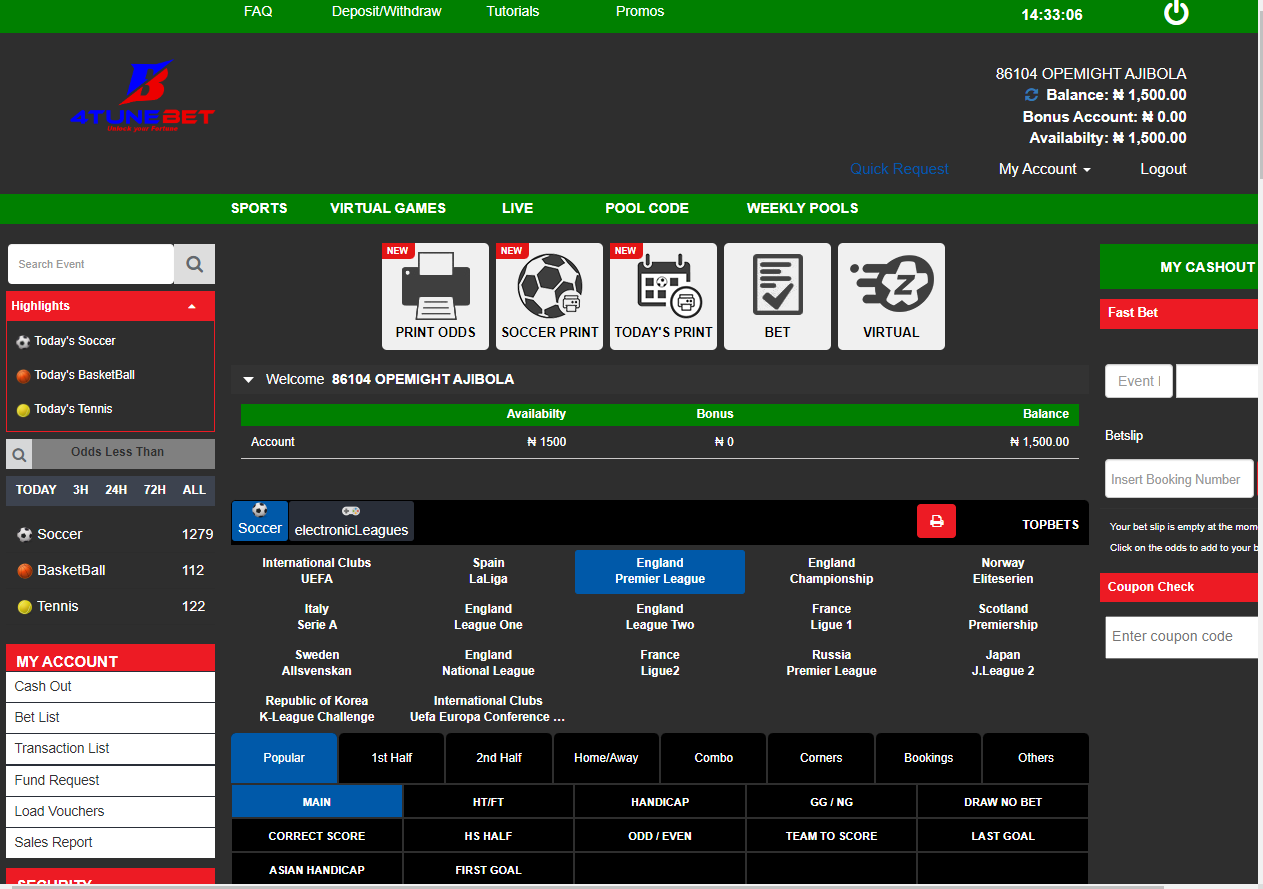Open the Print Odds printer tile
The height and width of the screenshot is (889, 1263).
435,296
